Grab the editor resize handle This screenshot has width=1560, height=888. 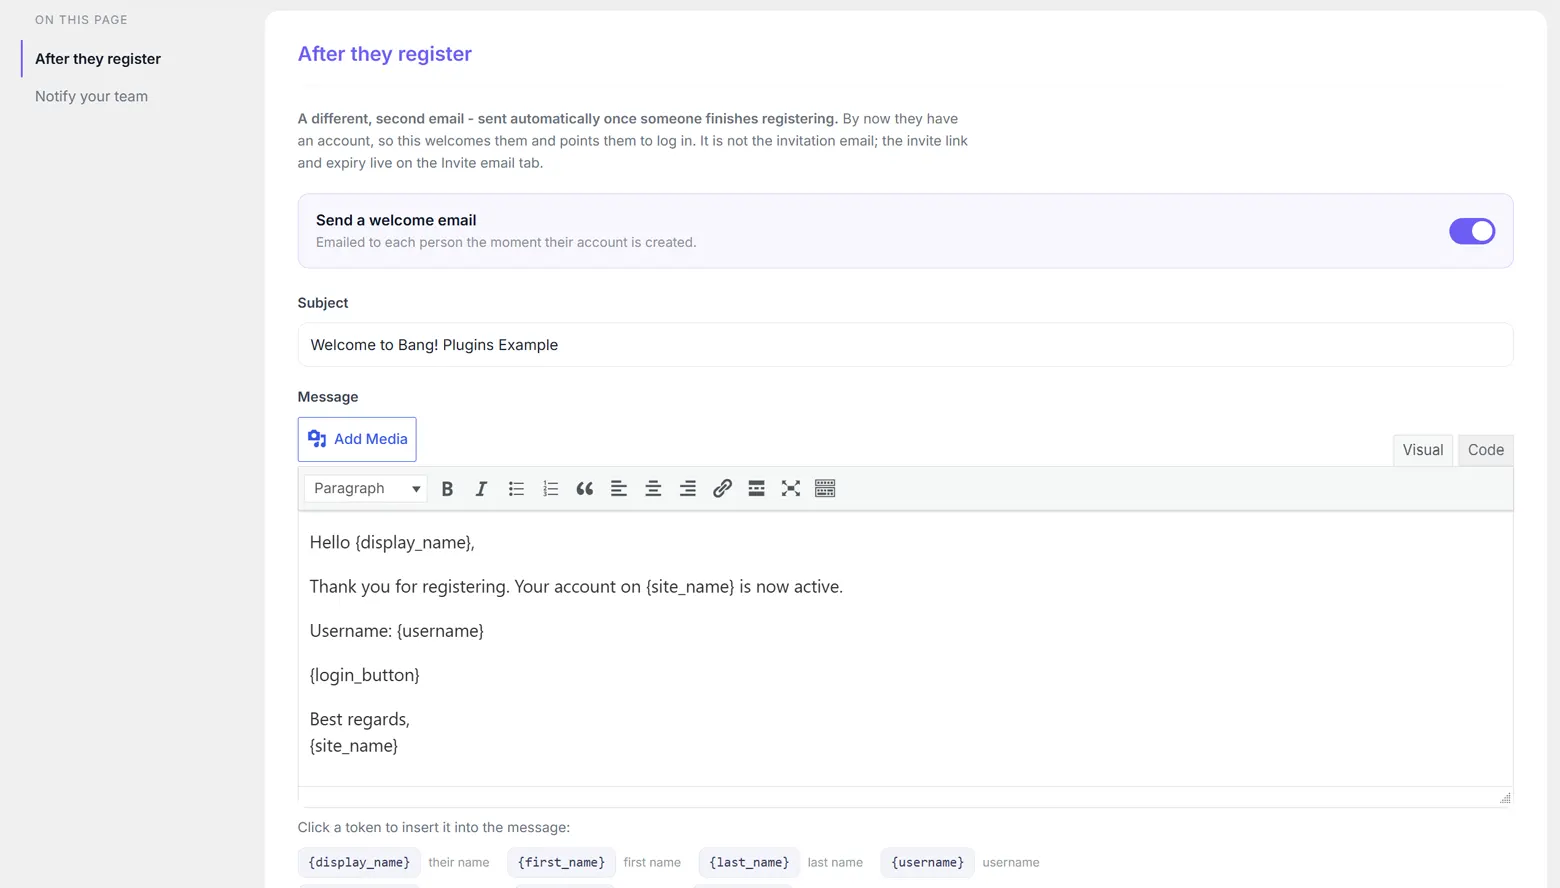pyautogui.click(x=1505, y=798)
